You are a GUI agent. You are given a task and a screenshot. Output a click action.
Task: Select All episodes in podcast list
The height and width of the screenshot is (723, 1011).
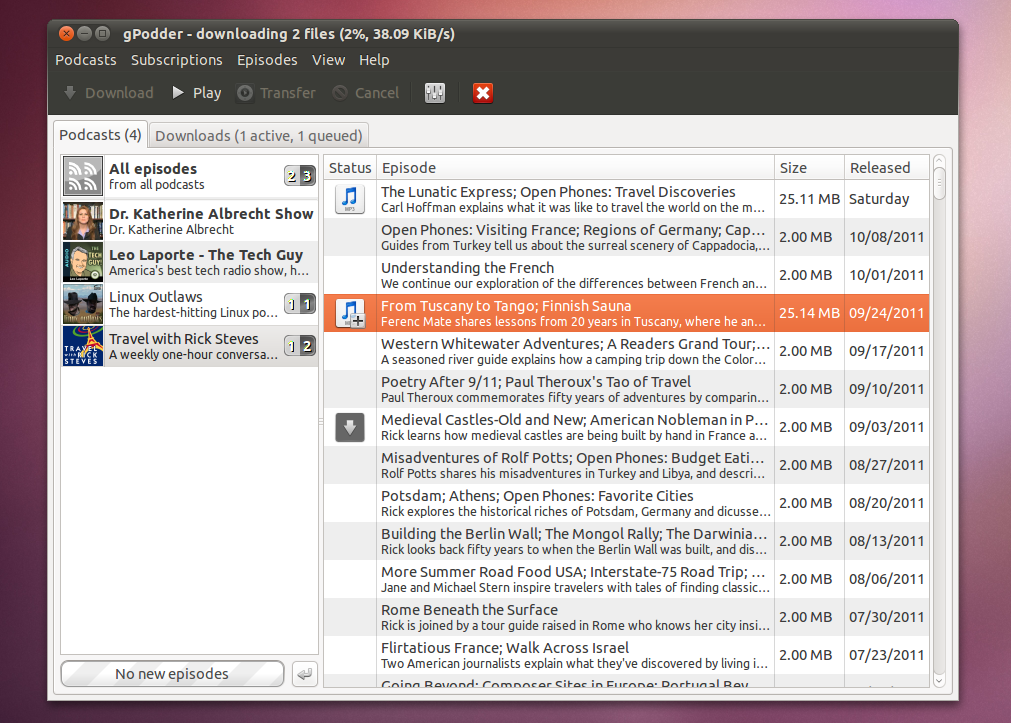pyautogui.click(x=190, y=176)
